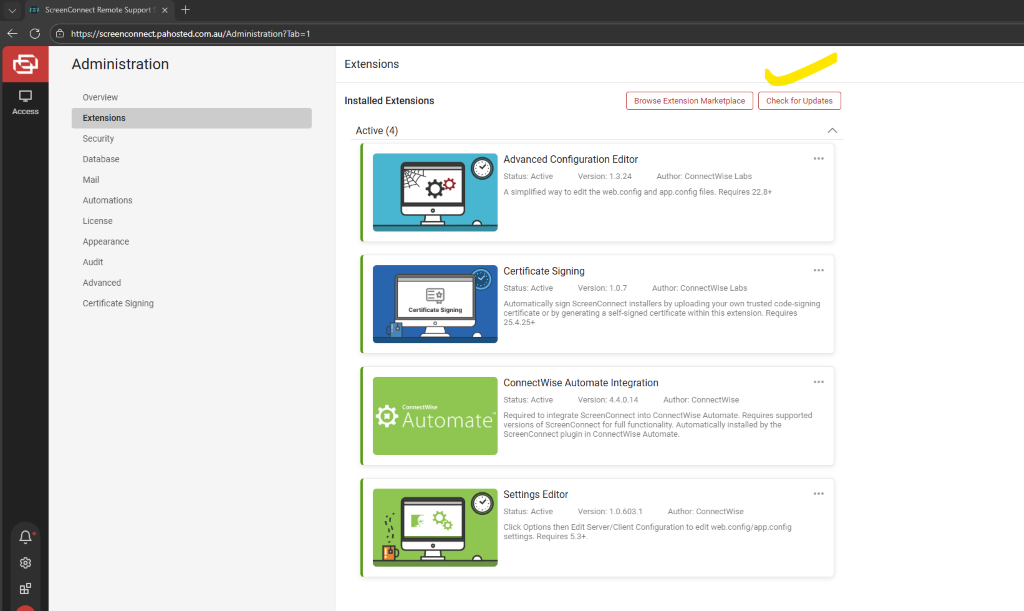Click 'Author: ConnectWise Labs' on Advanced Configuration Editor

click(x=704, y=176)
